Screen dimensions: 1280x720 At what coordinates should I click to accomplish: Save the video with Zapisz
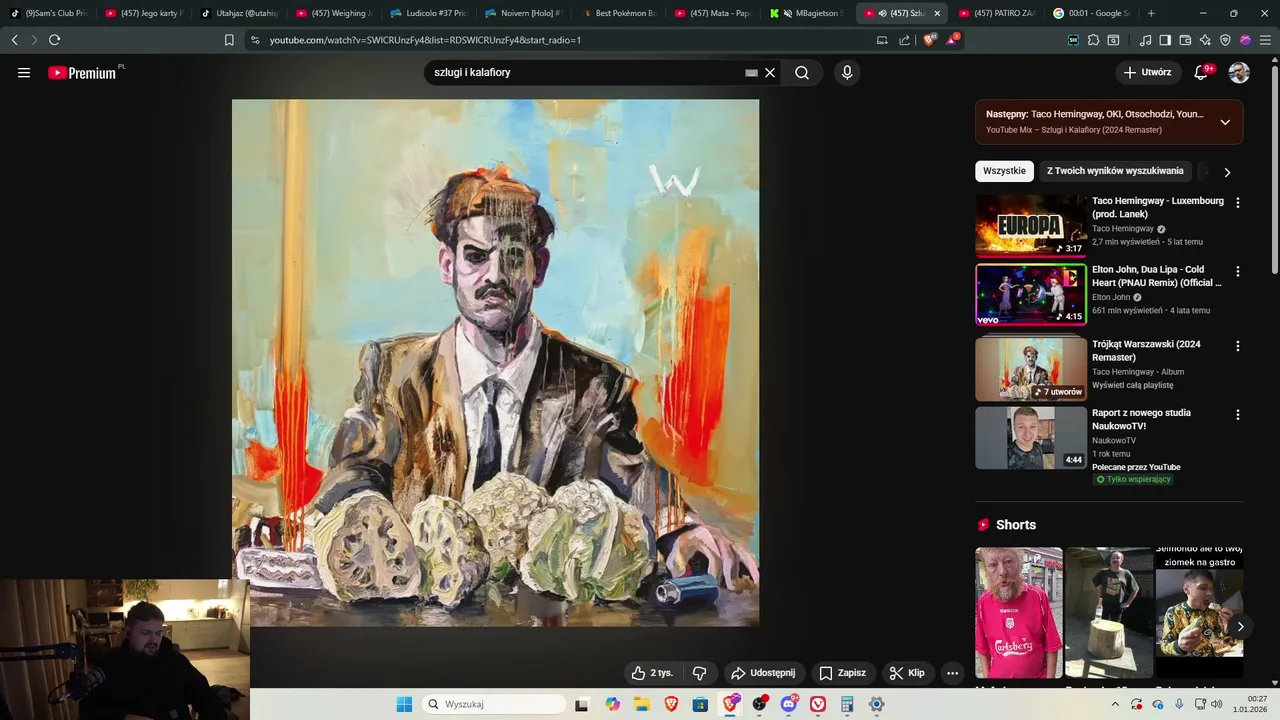tap(843, 673)
